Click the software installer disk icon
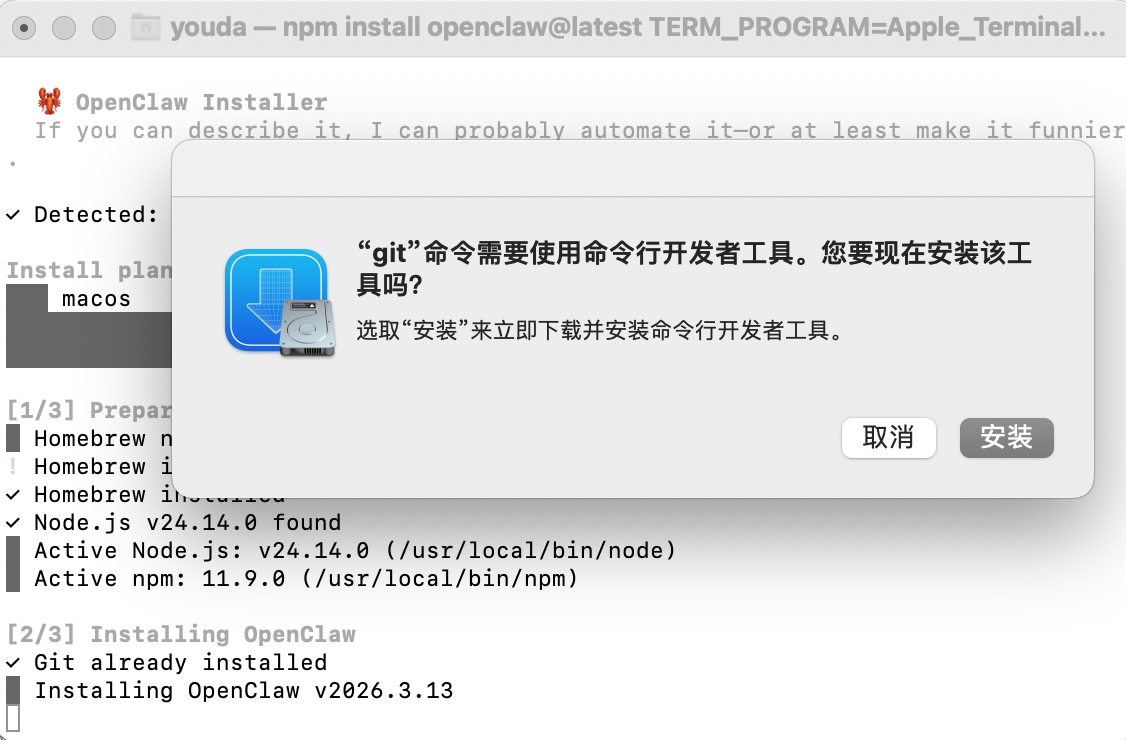This screenshot has height=740, width=1126. click(280, 303)
